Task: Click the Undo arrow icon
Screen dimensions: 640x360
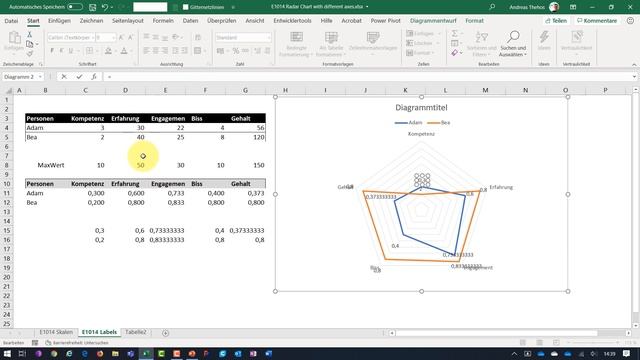Action: [x=105, y=7]
